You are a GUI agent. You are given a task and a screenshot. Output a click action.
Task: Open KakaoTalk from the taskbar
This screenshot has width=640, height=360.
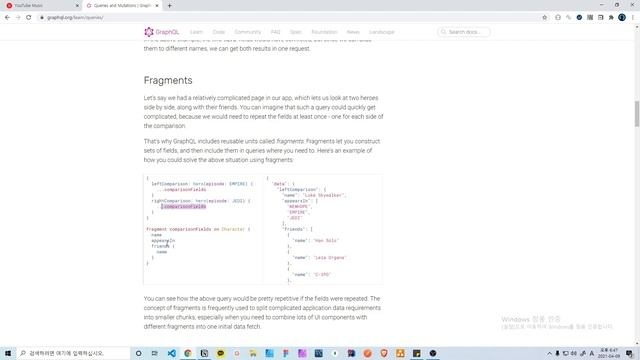220,353
